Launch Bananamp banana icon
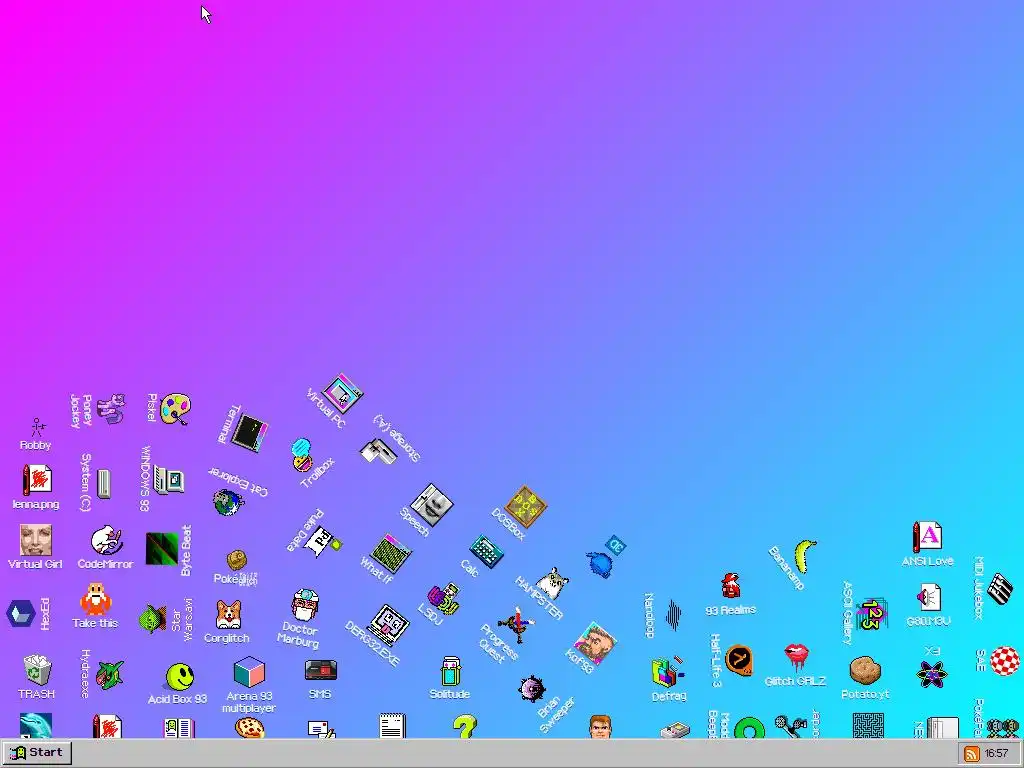 click(805, 556)
